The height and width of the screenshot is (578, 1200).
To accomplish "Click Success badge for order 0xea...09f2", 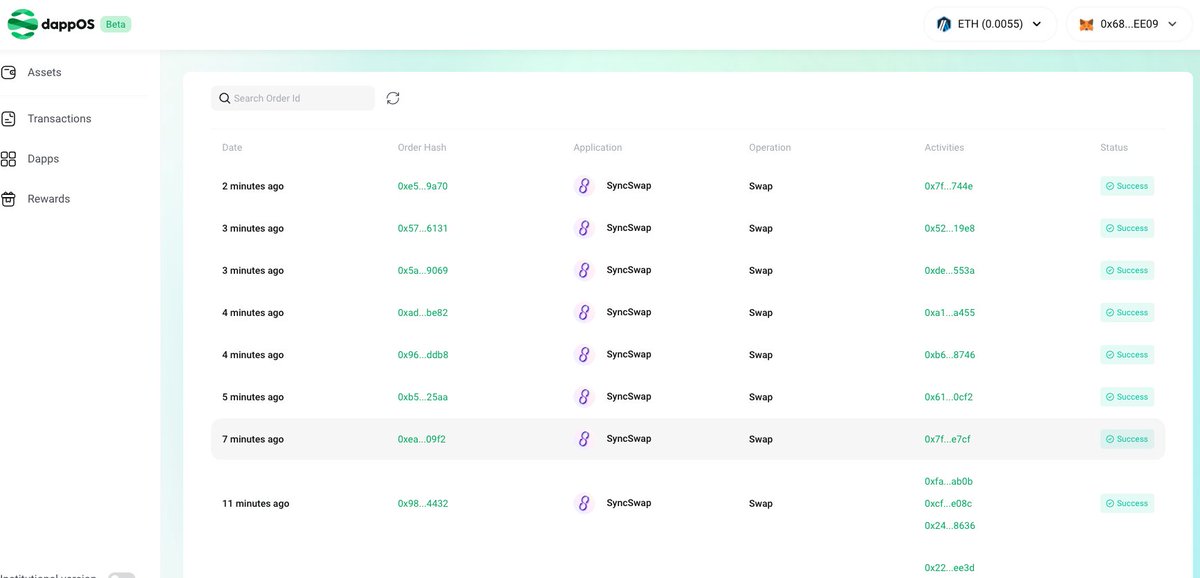I will [1127, 439].
